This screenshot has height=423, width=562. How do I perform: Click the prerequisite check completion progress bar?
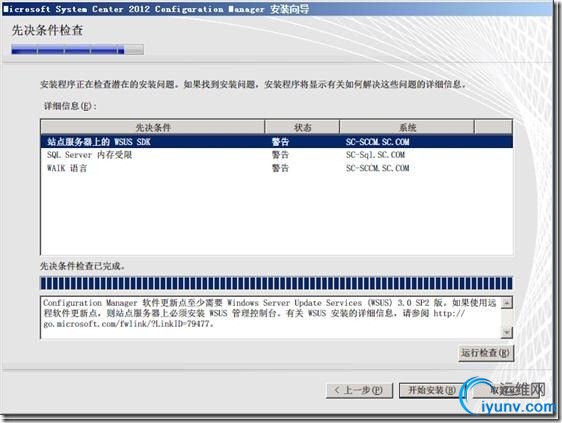(276, 283)
